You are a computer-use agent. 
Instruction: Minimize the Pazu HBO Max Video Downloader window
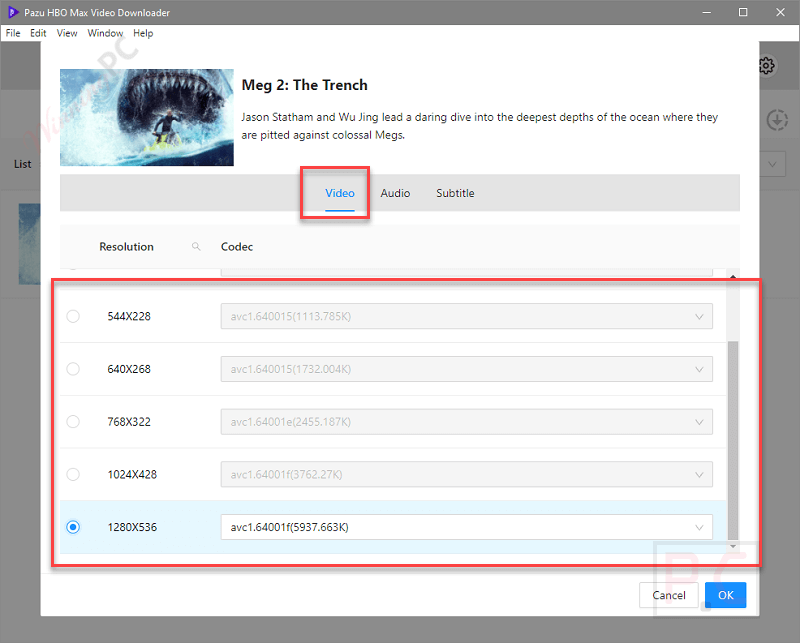(x=707, y=12)
